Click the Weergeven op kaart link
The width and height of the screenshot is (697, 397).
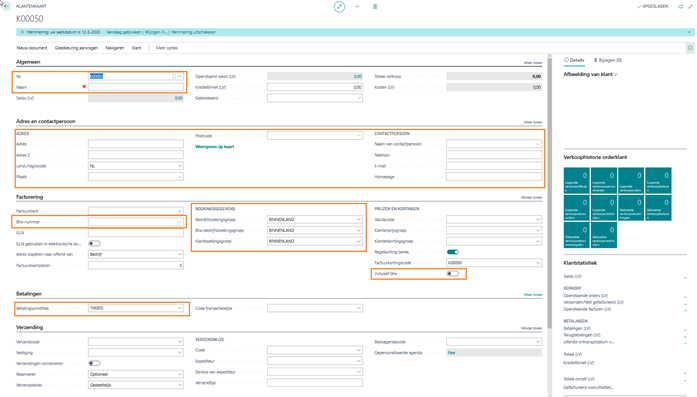click(215, 147)
